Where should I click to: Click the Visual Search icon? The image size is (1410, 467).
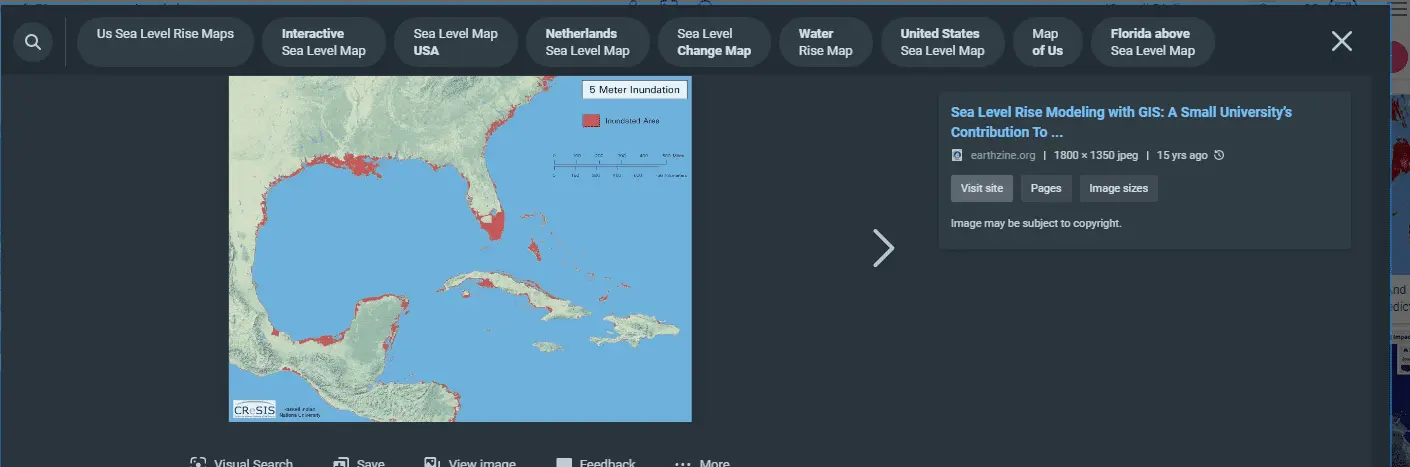click(x=198, y=463)
